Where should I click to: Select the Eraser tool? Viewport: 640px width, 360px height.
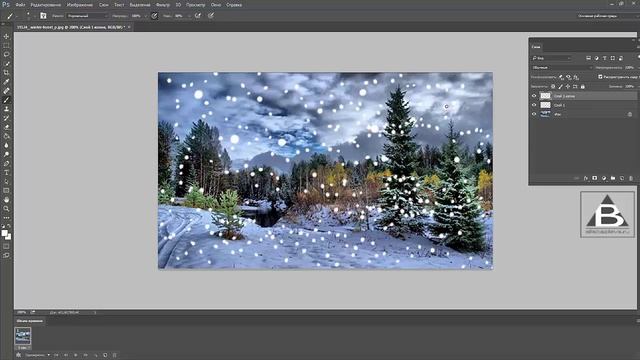[6, 127]
